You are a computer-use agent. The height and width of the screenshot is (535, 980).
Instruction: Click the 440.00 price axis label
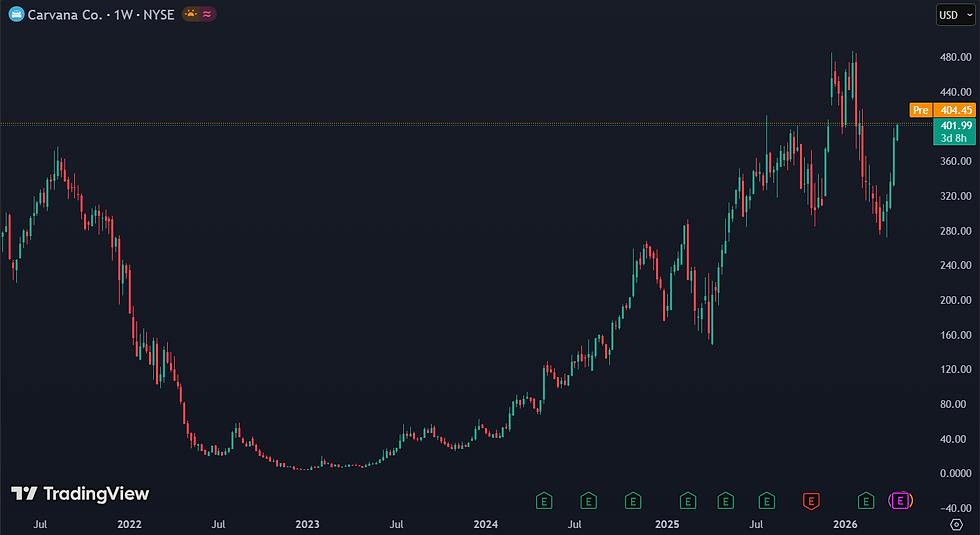point(956,92)
